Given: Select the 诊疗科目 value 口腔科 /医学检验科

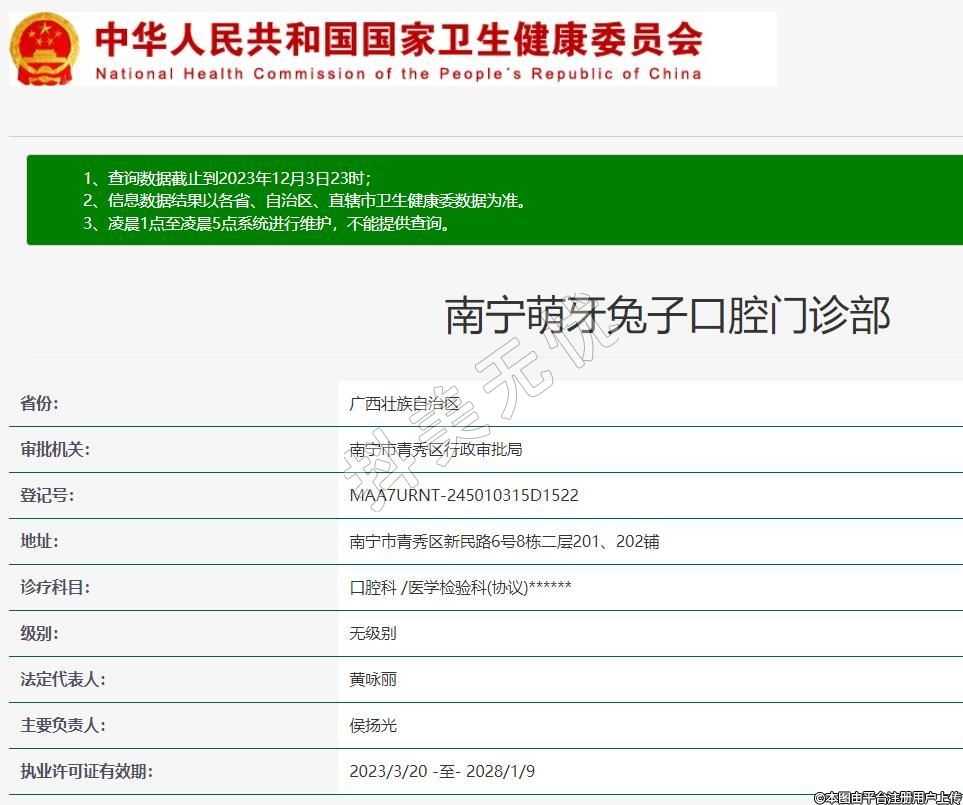Looking at the screenshot, I should pos(460,588).
